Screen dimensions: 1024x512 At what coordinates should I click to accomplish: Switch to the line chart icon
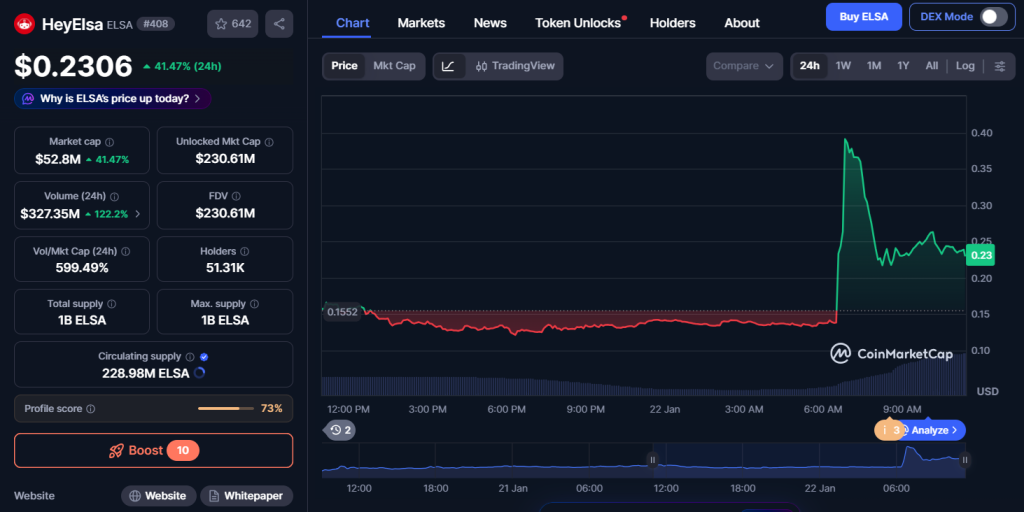(449, 66)
